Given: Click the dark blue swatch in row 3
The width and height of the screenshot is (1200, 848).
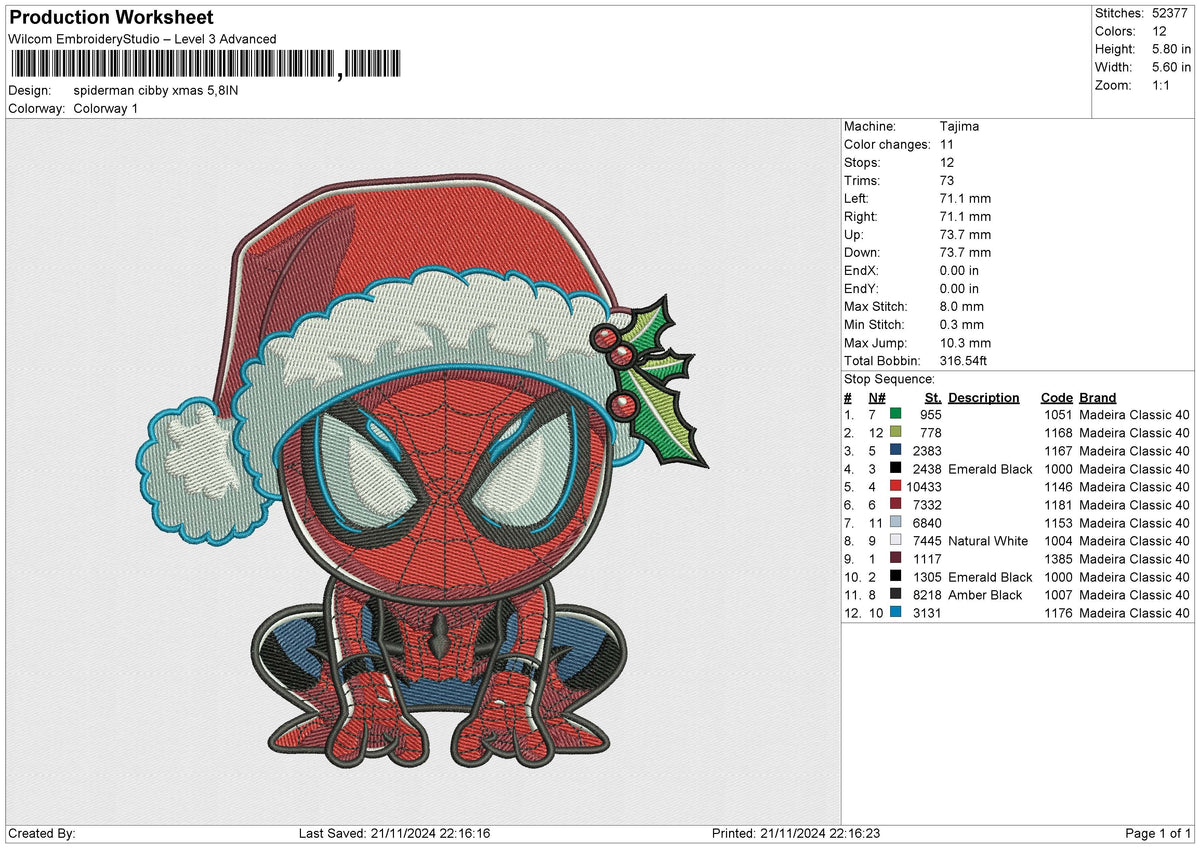Looking at the screenshot, I should coord(896,450).
